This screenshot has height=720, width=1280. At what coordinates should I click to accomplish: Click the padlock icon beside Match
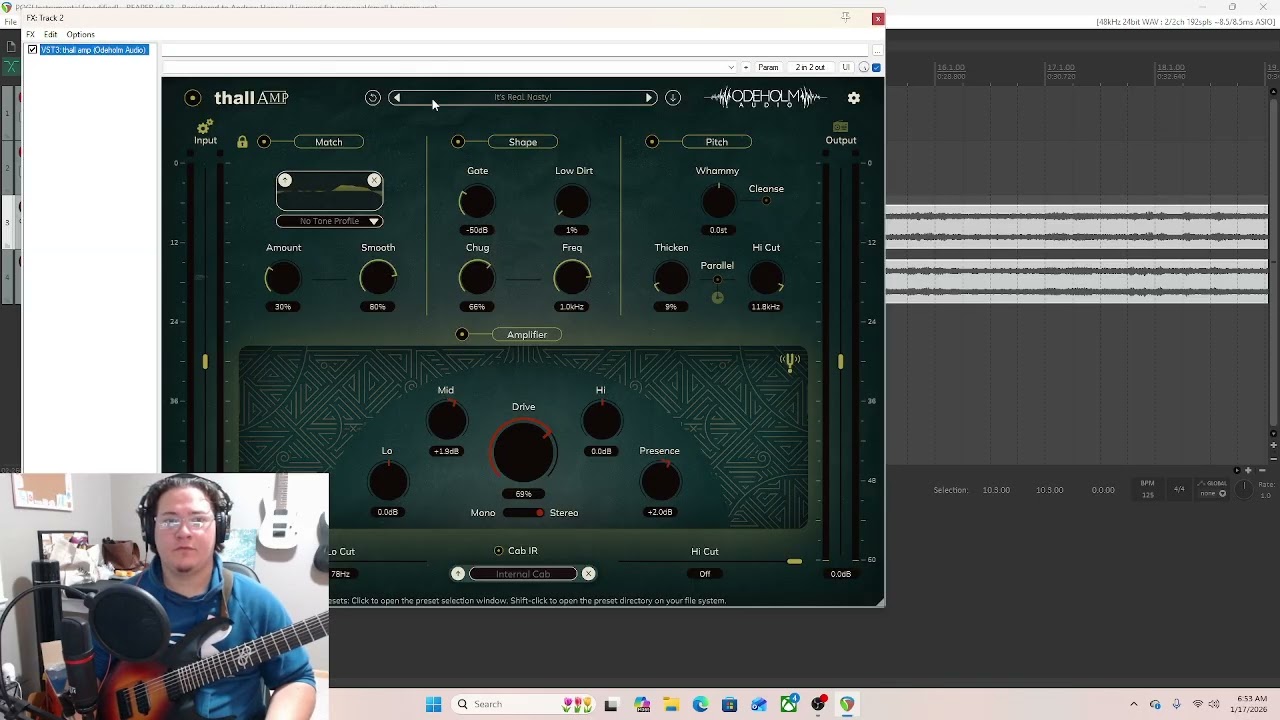click(242, 142)
